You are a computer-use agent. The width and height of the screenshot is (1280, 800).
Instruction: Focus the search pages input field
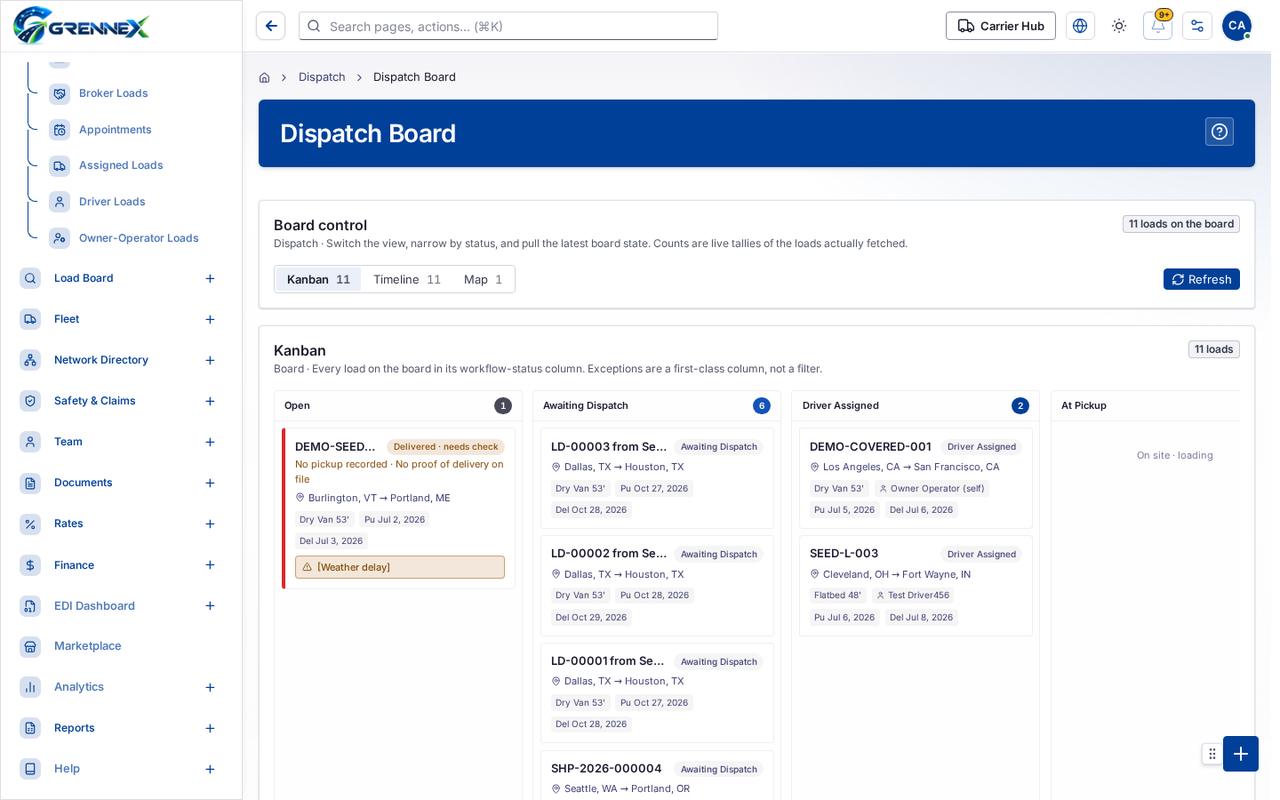[508, 26]
